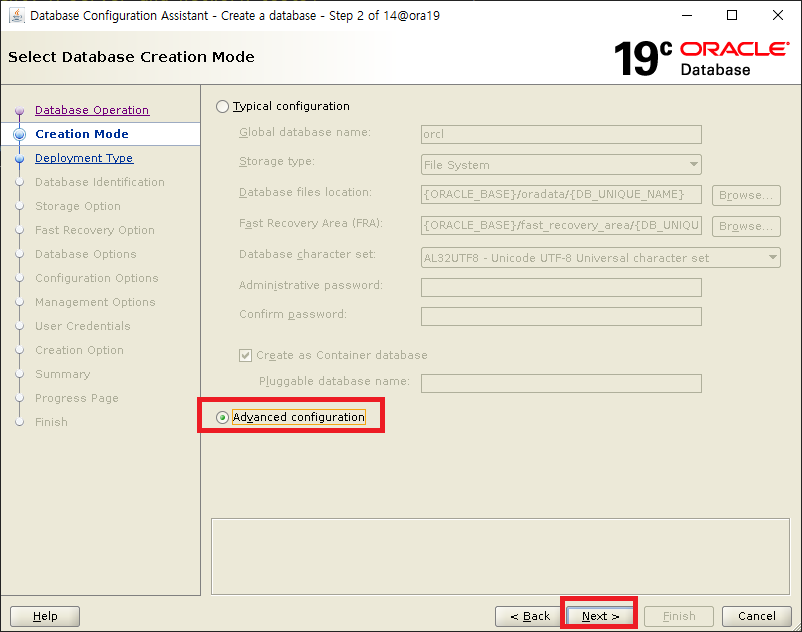
Task: Click Database Identification step in sidebar
Action: coord(100,182)
